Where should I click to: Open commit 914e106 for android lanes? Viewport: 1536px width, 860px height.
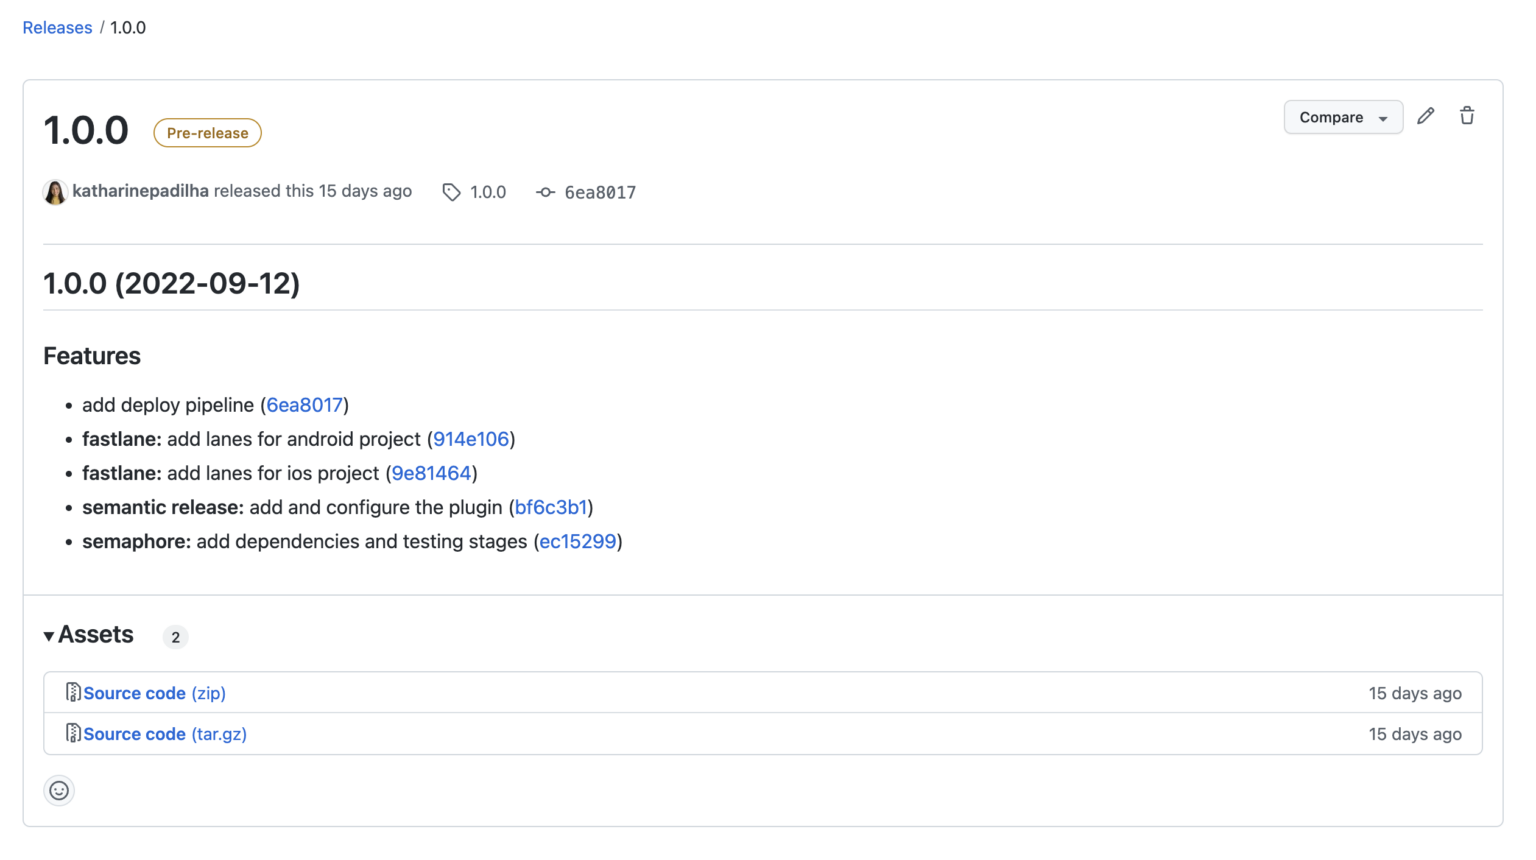472,439
